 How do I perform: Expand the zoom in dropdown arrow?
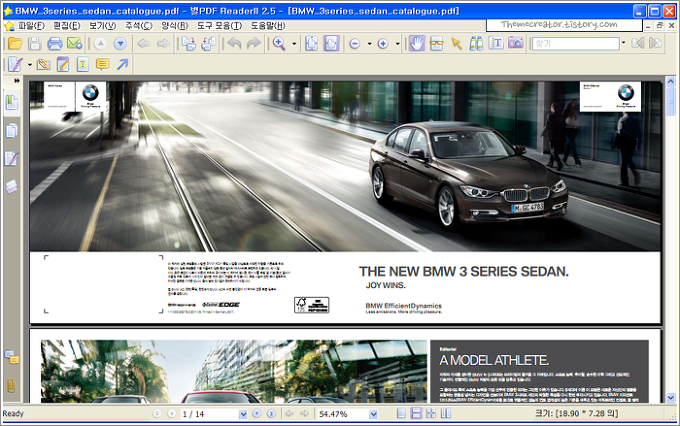click(397, 44)
